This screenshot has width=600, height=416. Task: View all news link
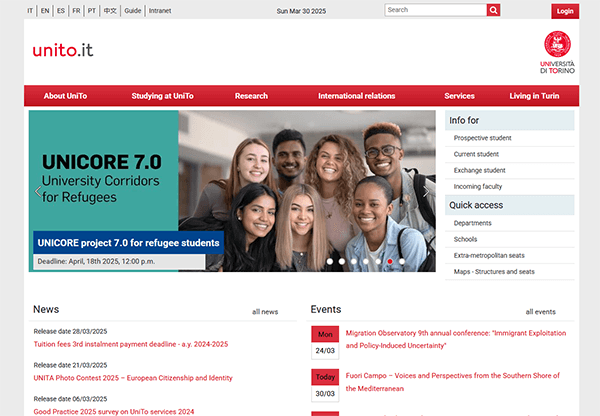265,312
